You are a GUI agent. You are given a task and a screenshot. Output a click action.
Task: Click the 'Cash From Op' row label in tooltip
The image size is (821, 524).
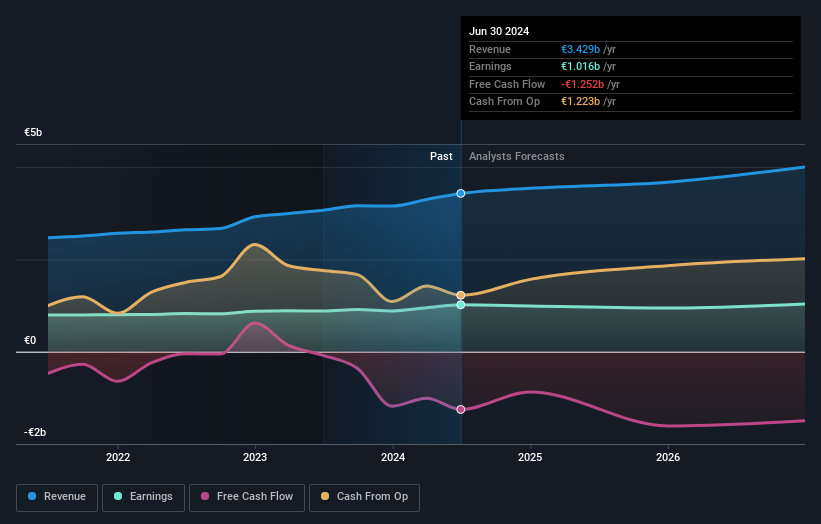coord(504,102)
